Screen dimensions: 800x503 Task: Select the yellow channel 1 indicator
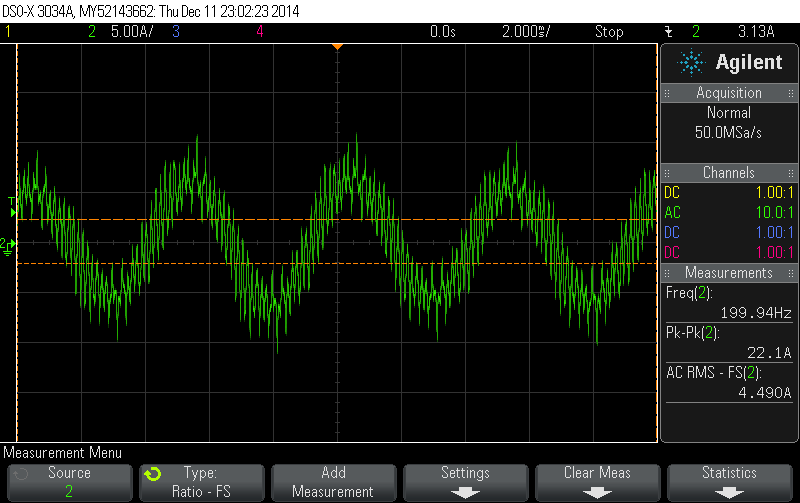[x=9, y=32]
